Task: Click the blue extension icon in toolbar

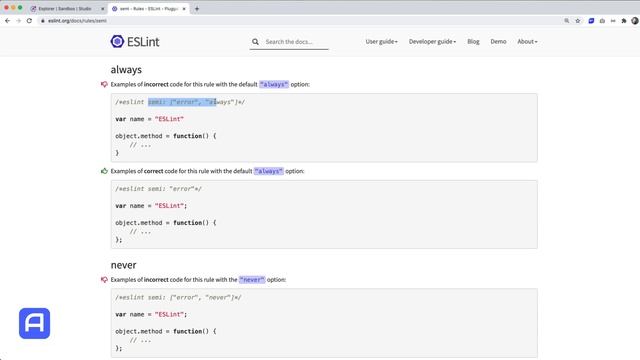Action: click(591, 20)
